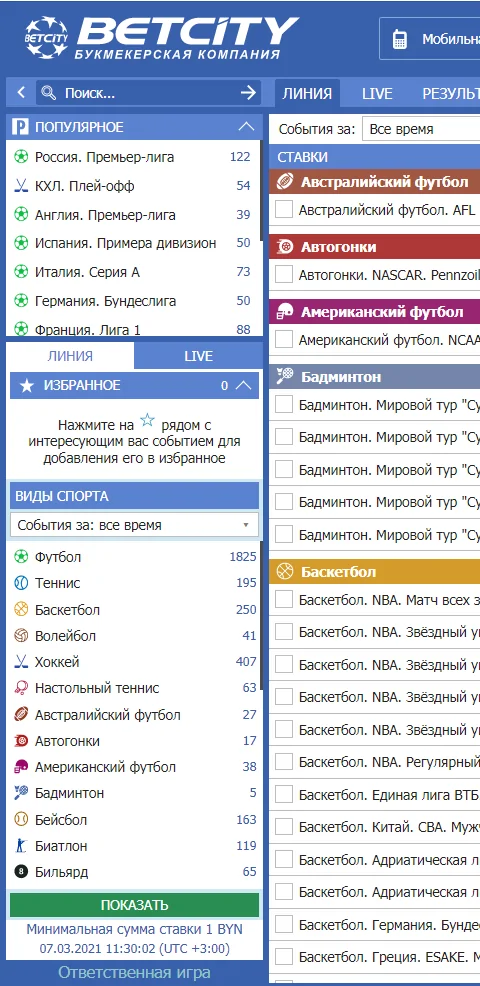
Task: Open События за Все время dropdown
Action: pyautogui.click(x=421, y=130)
